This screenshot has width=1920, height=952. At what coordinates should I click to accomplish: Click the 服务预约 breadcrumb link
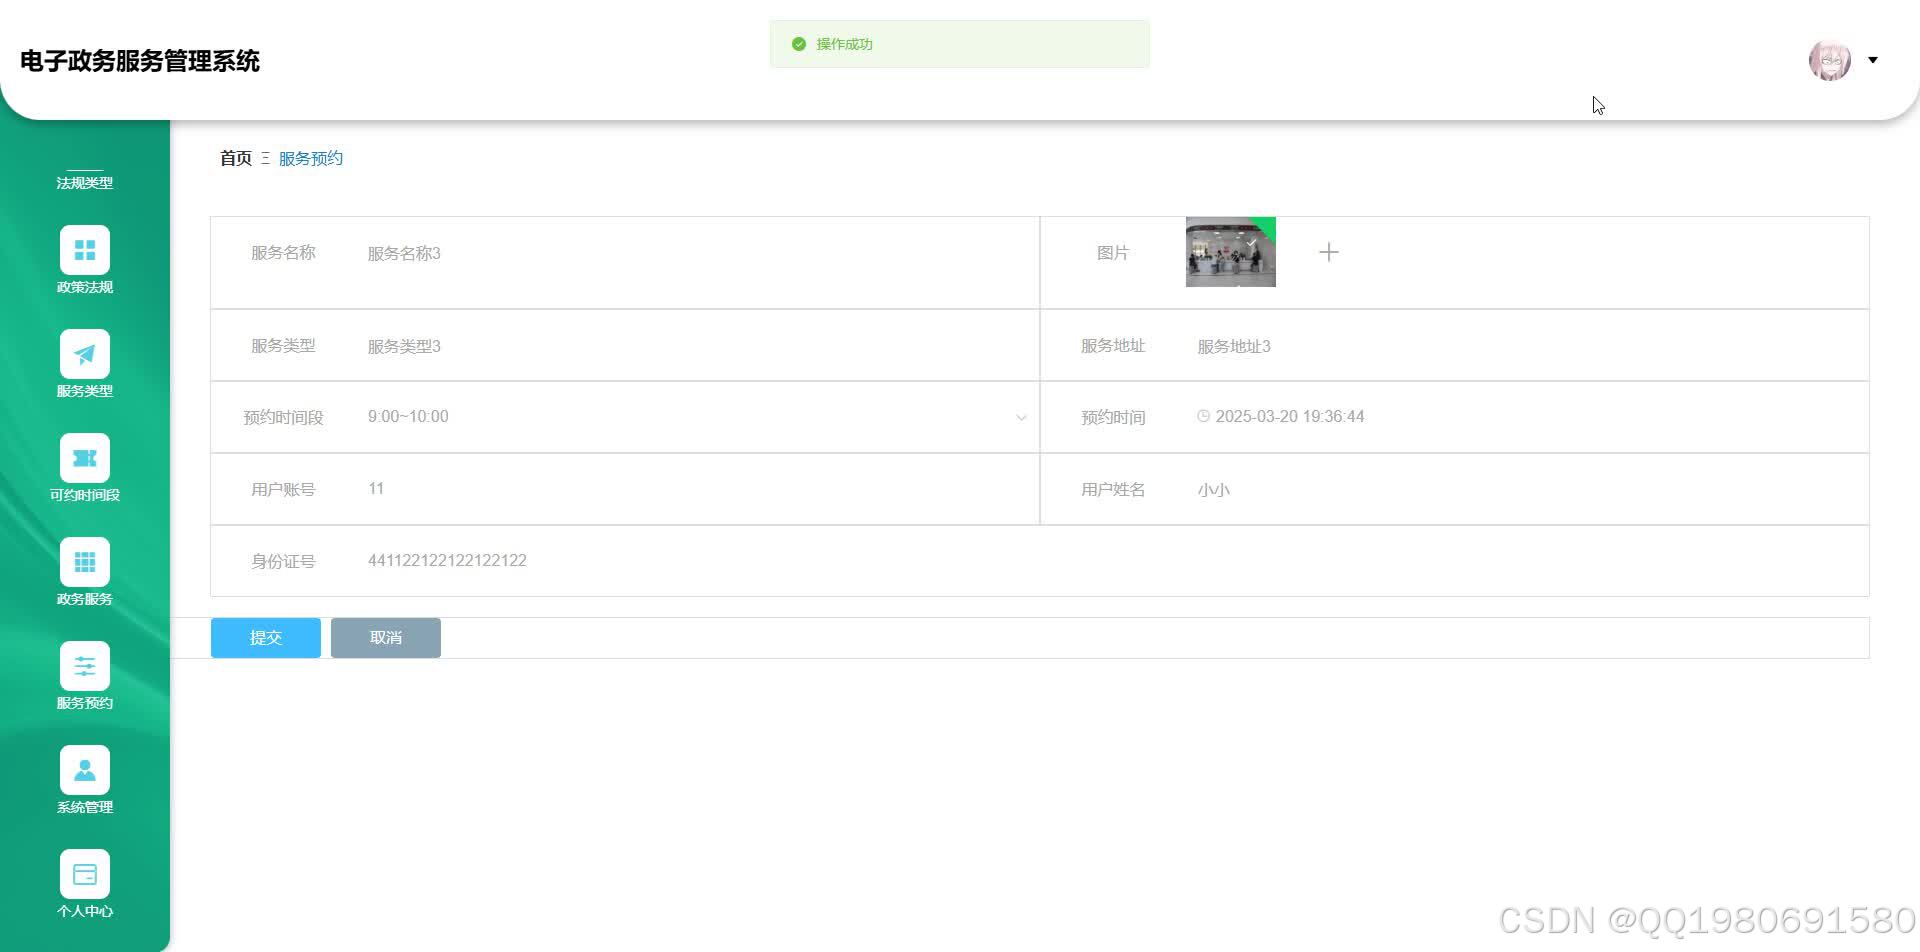pos(311,158)
